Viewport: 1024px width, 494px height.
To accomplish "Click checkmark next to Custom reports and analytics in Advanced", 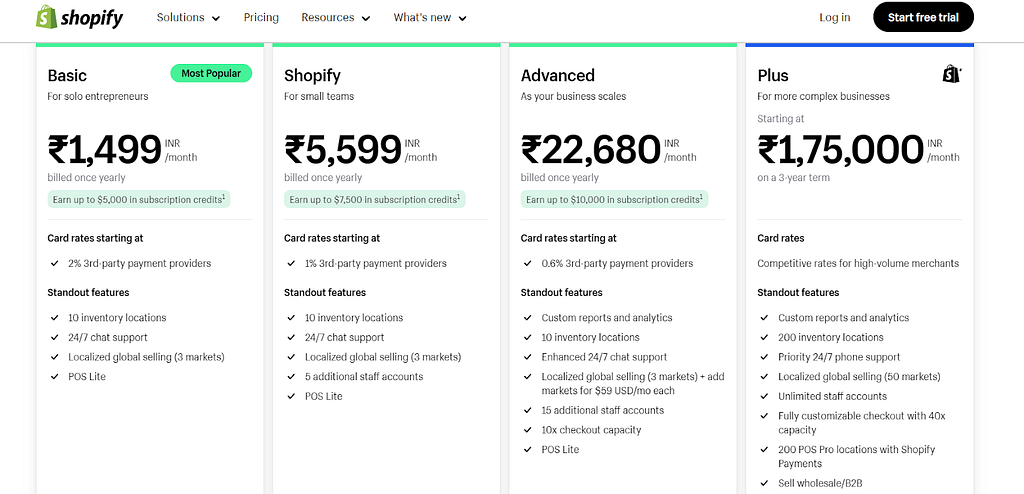I will pyautogui.click(x=528, y=318).
